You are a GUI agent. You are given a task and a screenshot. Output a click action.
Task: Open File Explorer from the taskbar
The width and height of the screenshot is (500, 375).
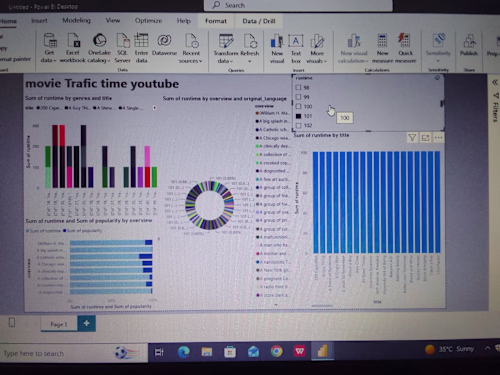(x=207, y=352)
